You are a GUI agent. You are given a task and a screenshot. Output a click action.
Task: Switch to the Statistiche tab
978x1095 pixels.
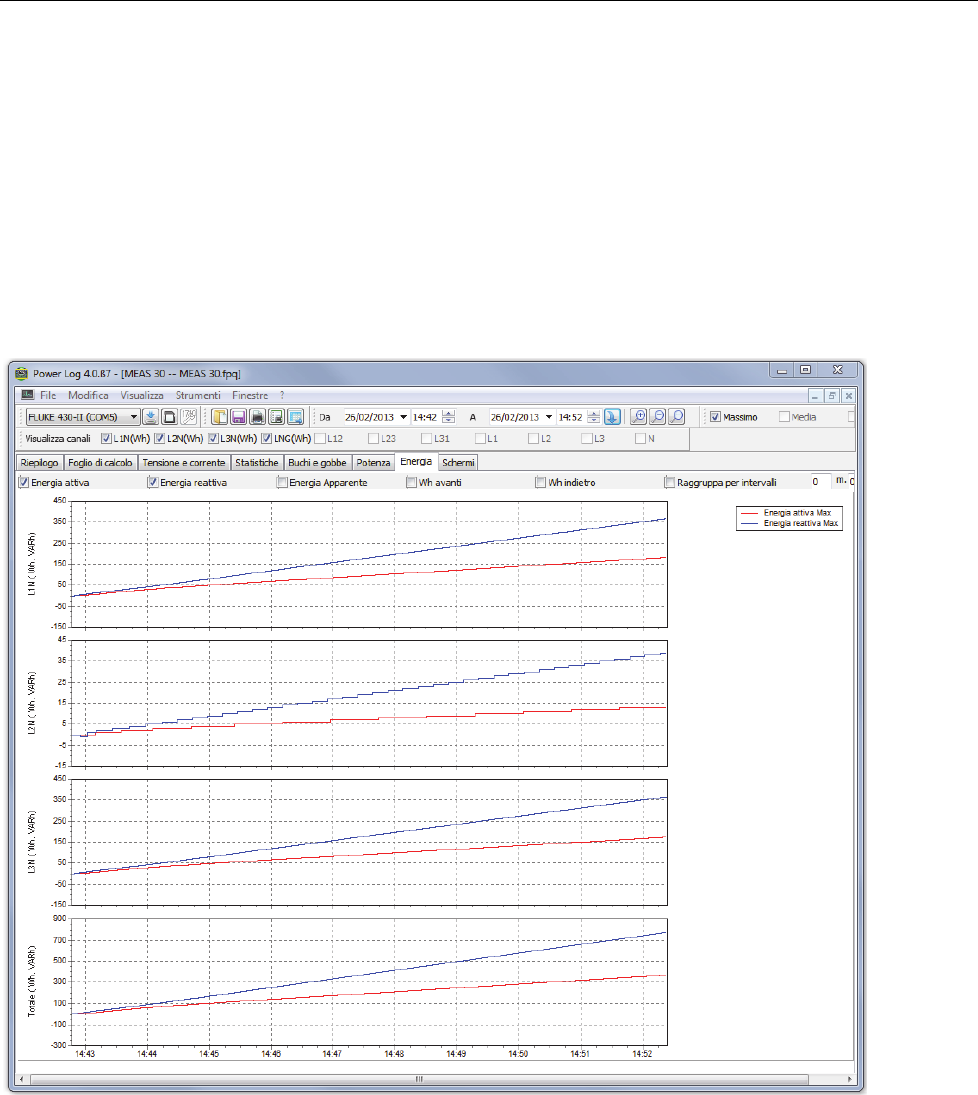256,462
